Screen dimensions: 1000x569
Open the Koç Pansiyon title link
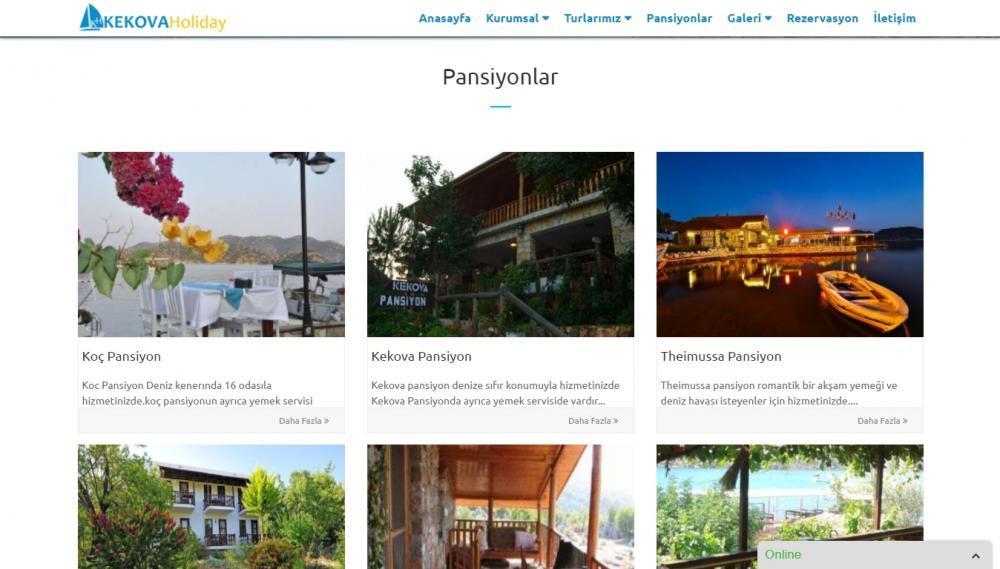point(121,357)
